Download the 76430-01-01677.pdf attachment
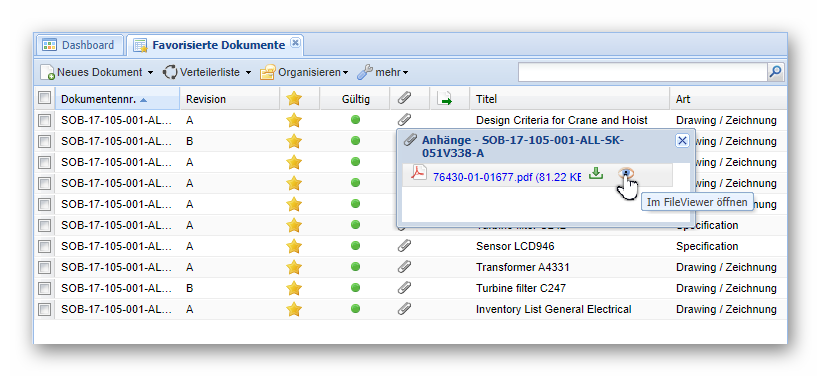820x376 pixels. (596, 173)
